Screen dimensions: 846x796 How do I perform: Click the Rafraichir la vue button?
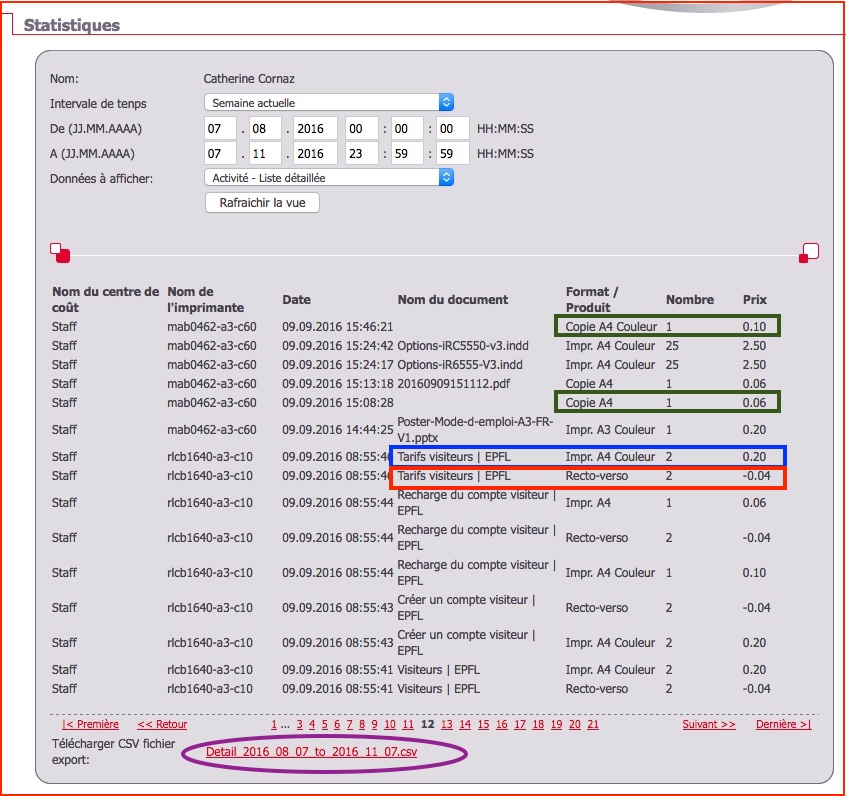[262, 203]
